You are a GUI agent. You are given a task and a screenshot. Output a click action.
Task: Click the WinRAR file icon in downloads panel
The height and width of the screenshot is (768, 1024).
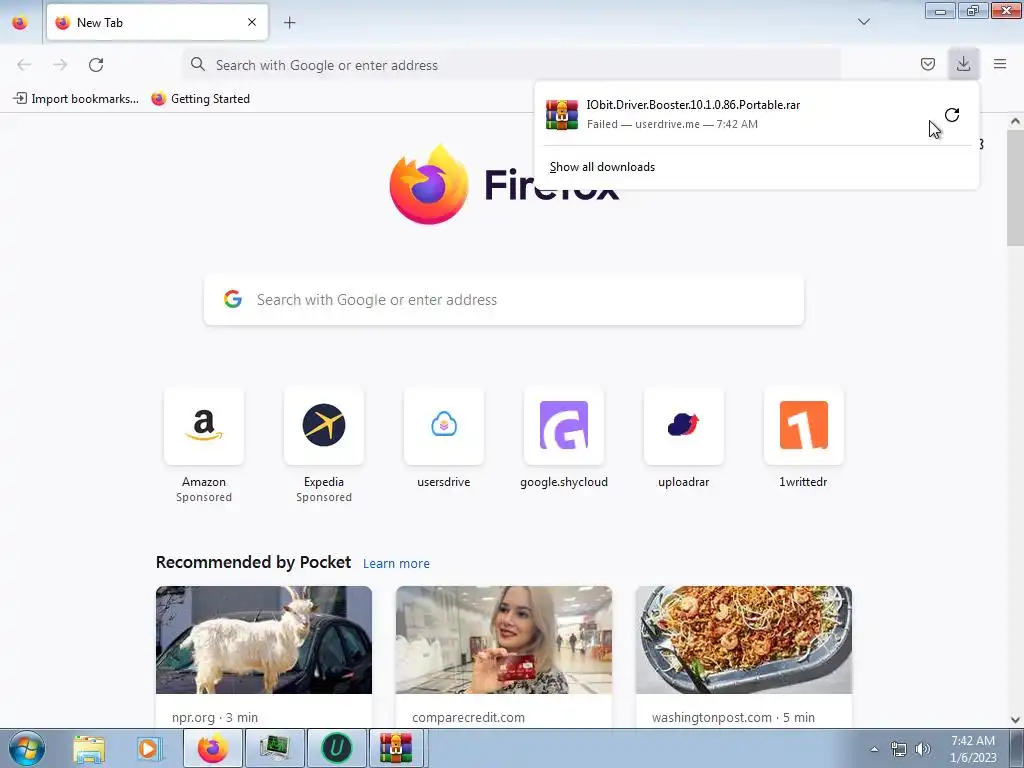(562, 115)
